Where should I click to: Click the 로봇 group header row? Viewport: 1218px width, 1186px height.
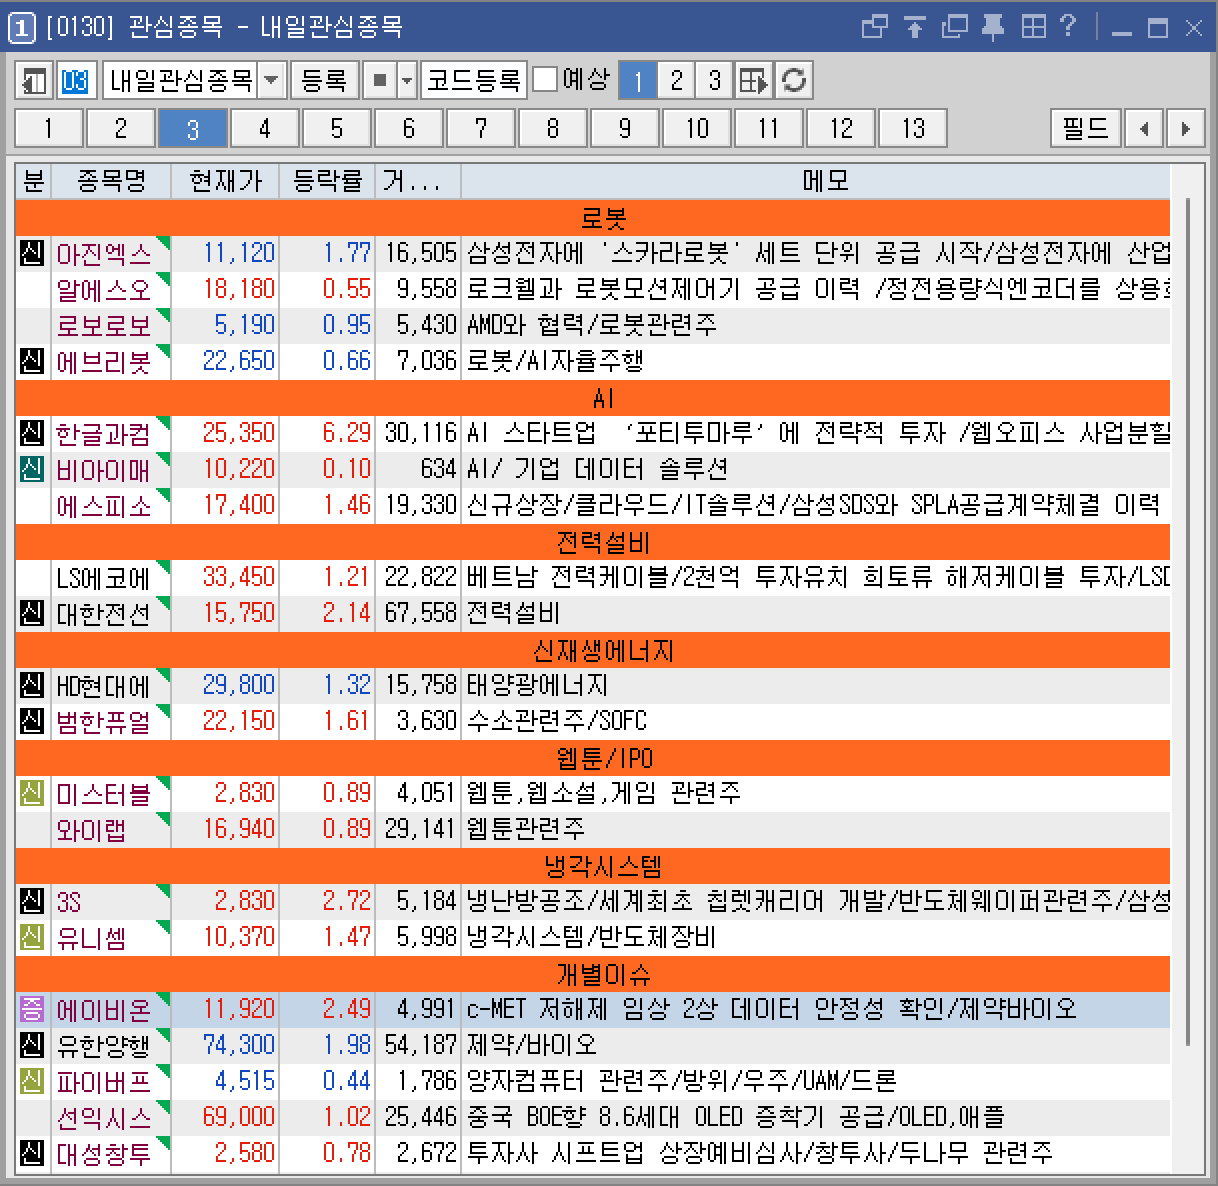(593, 217)
